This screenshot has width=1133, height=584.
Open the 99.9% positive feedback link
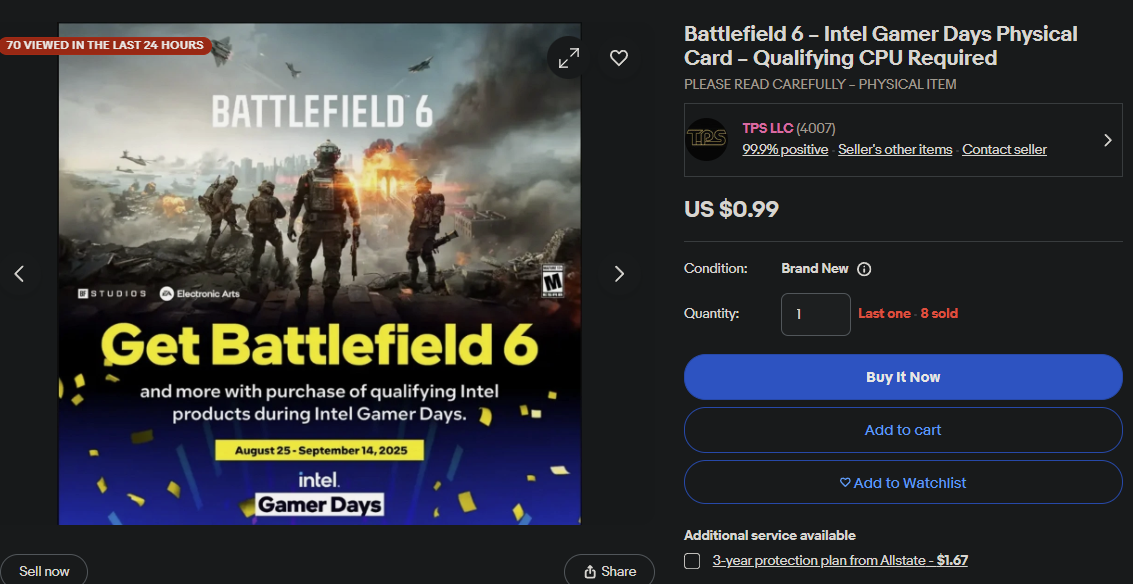(785, 150)
